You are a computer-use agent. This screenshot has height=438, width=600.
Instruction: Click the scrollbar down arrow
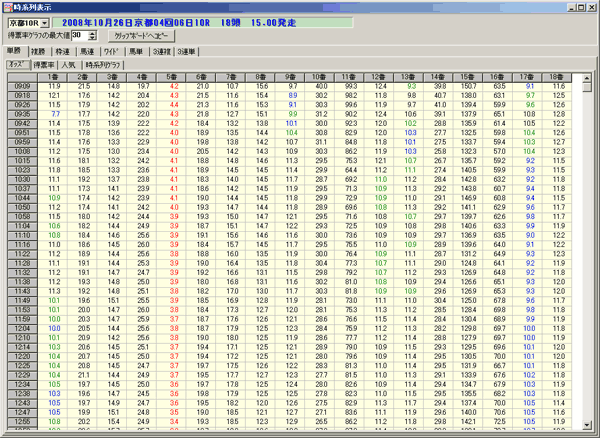click(x=587, y=425)
